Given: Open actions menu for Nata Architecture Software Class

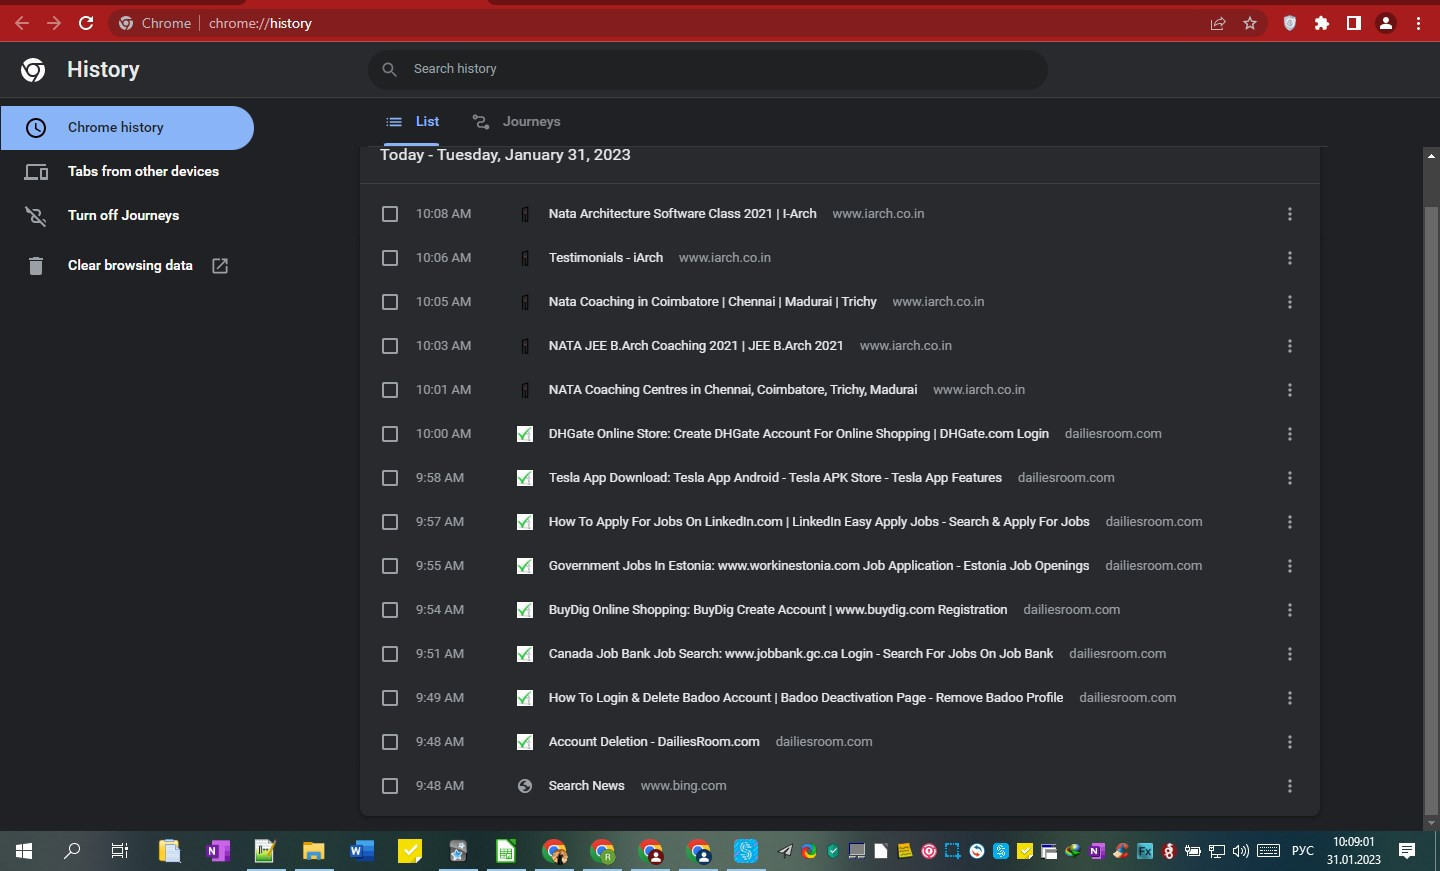Looking at the screenshot, I should pos(1290,214).
